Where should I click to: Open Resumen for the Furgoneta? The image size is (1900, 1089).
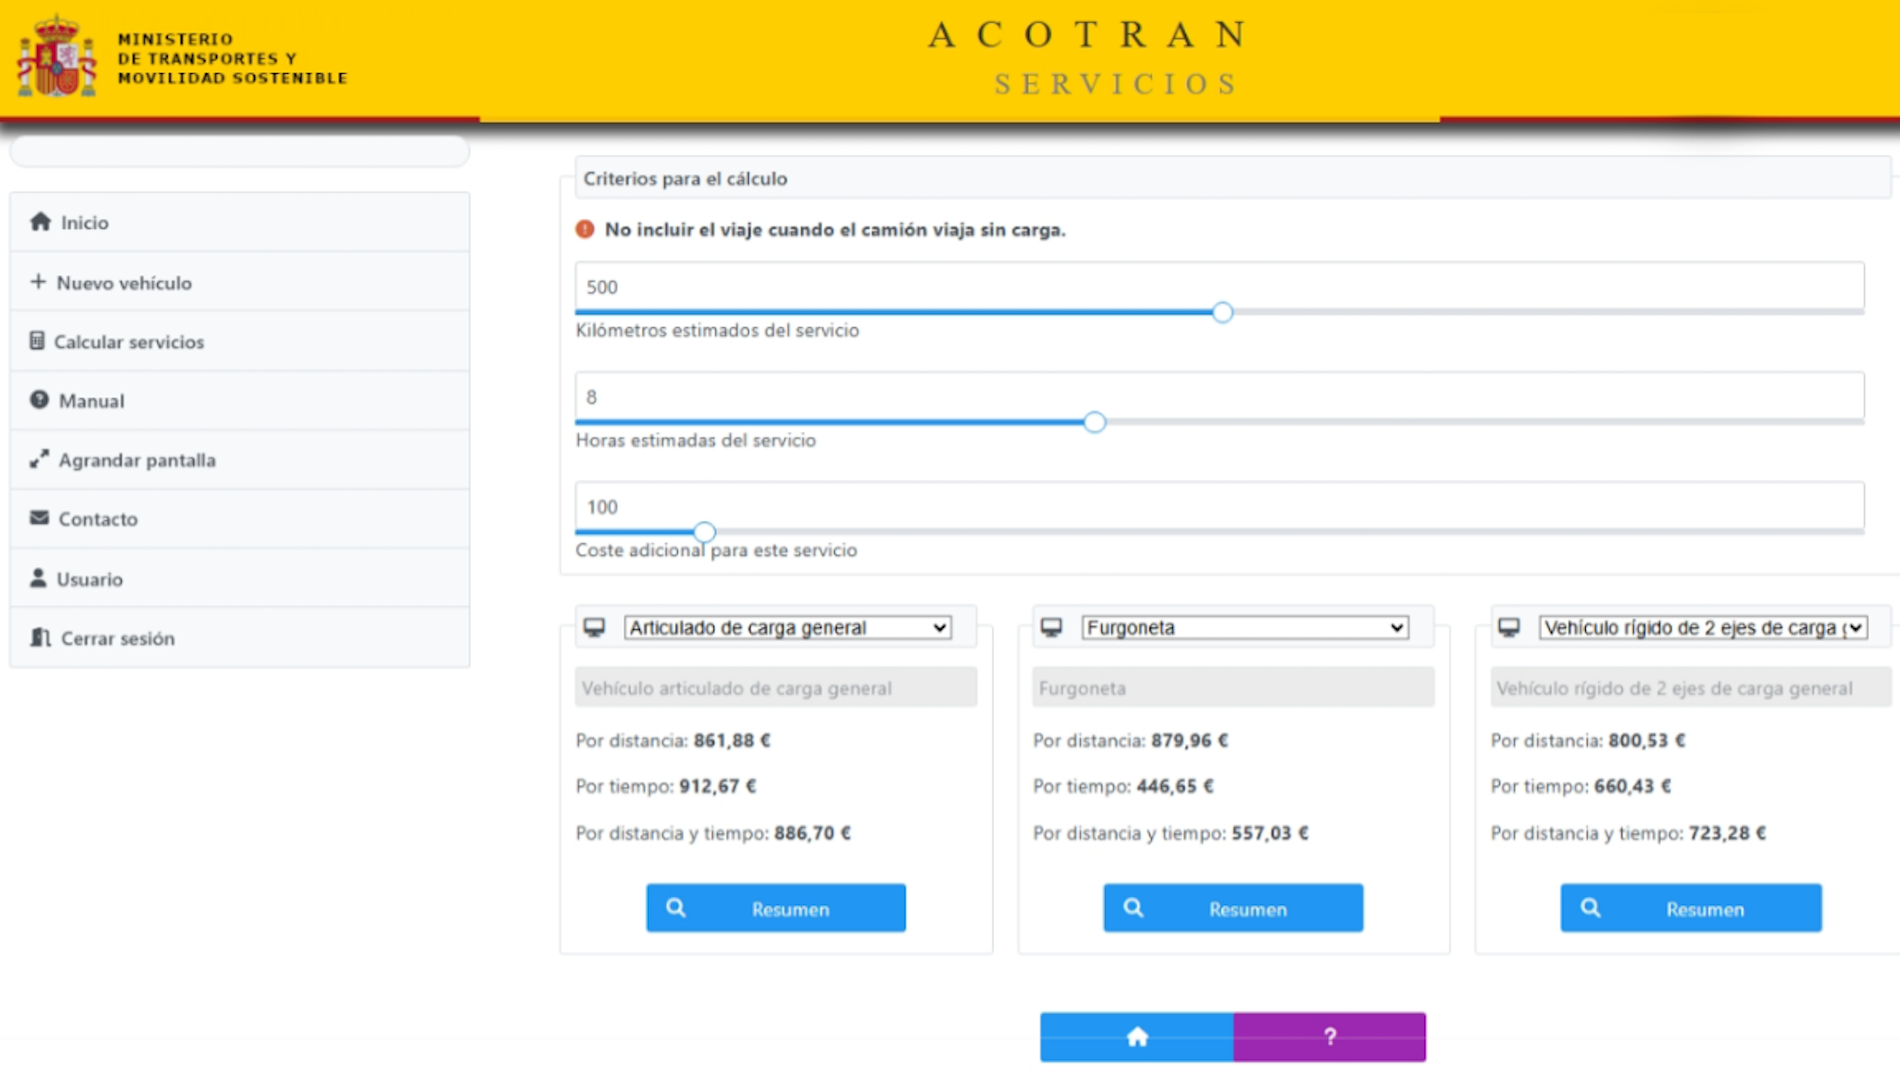[x=1232, y=908]
